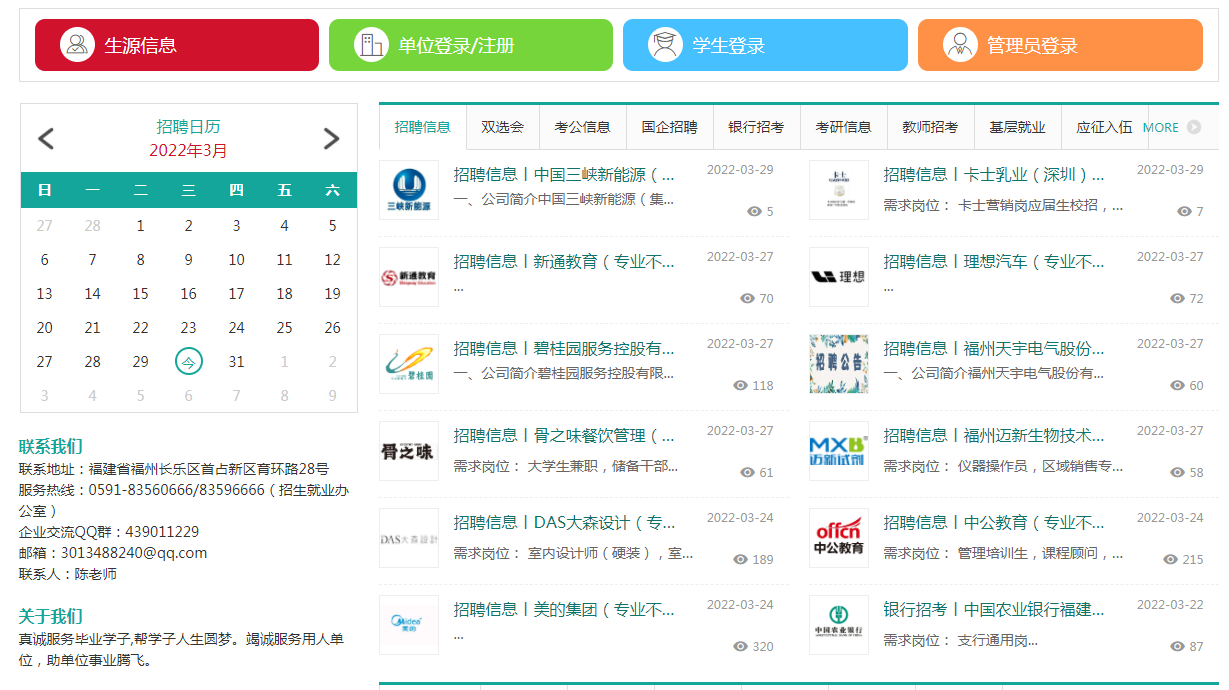
Task: Switch to the 双选会 tab
Action: [x=502, y=127]
